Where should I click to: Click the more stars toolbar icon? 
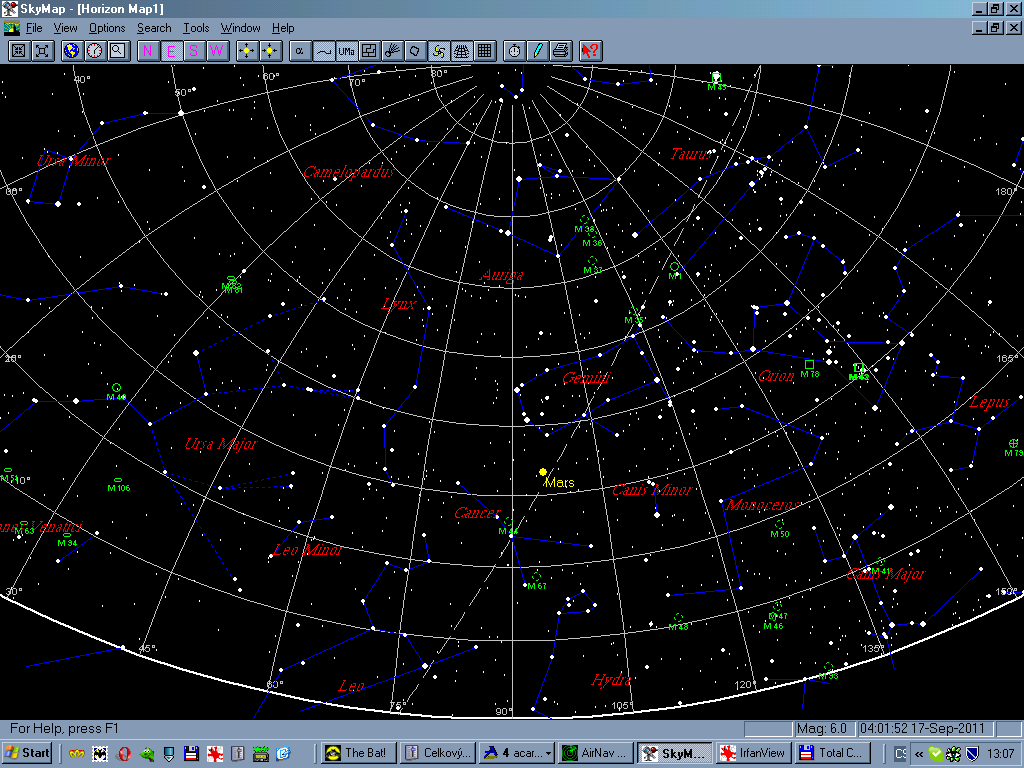point(247,51)
